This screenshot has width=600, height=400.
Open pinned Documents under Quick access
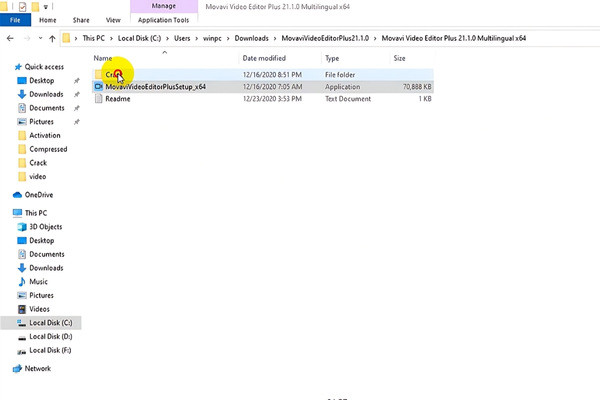(x=47, y=108)
